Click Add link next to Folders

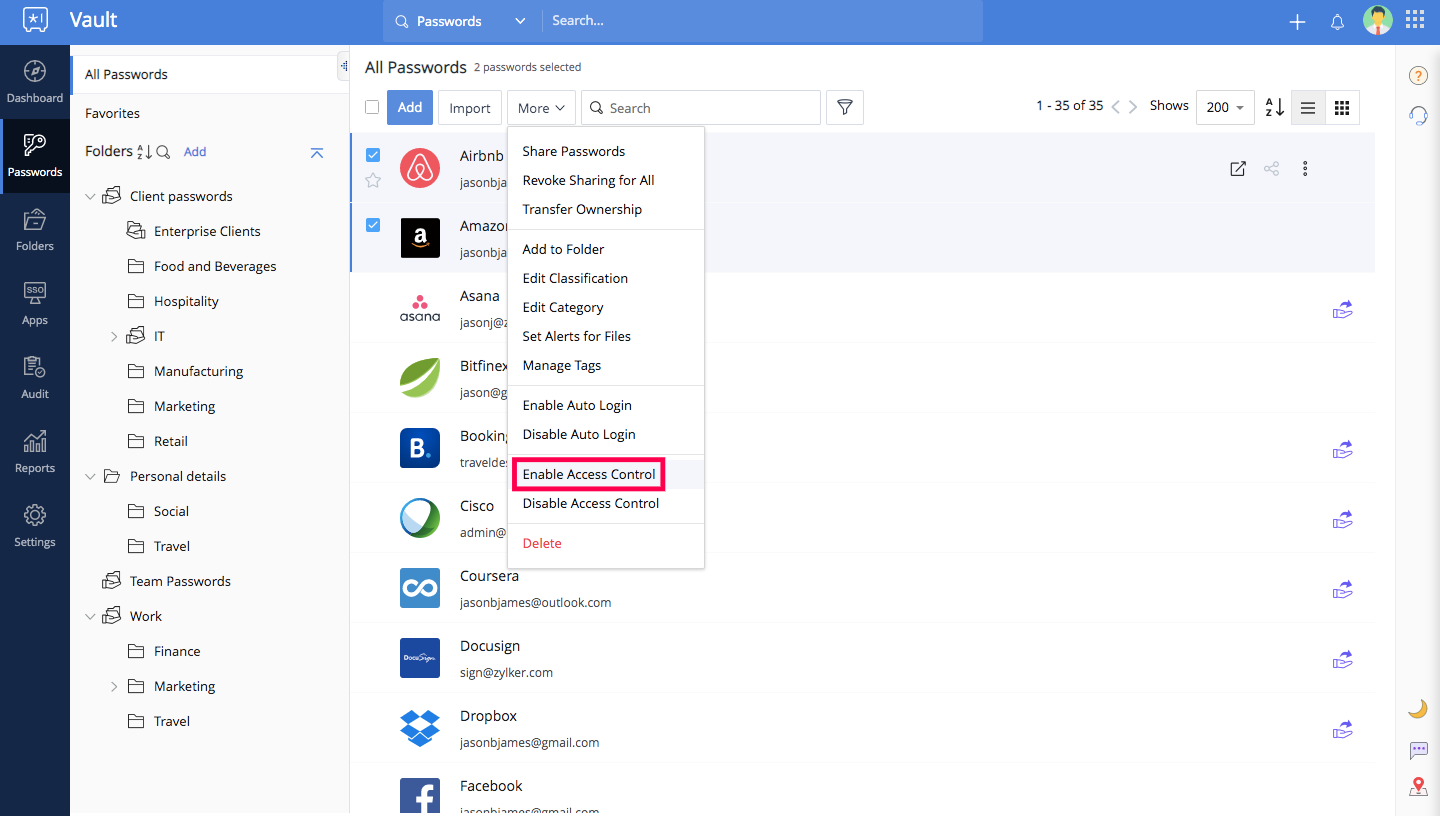point(195,152)
